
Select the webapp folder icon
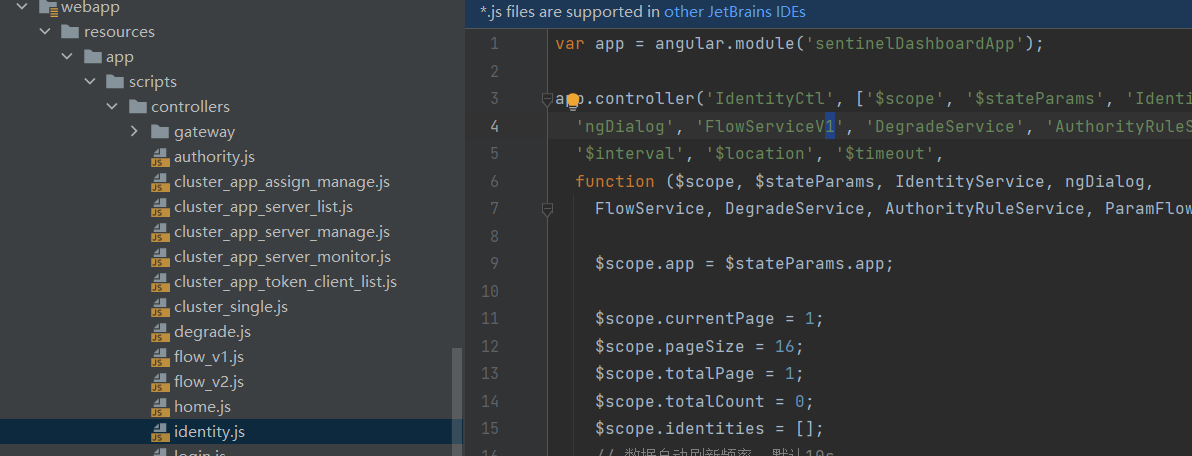click(47, 8)
